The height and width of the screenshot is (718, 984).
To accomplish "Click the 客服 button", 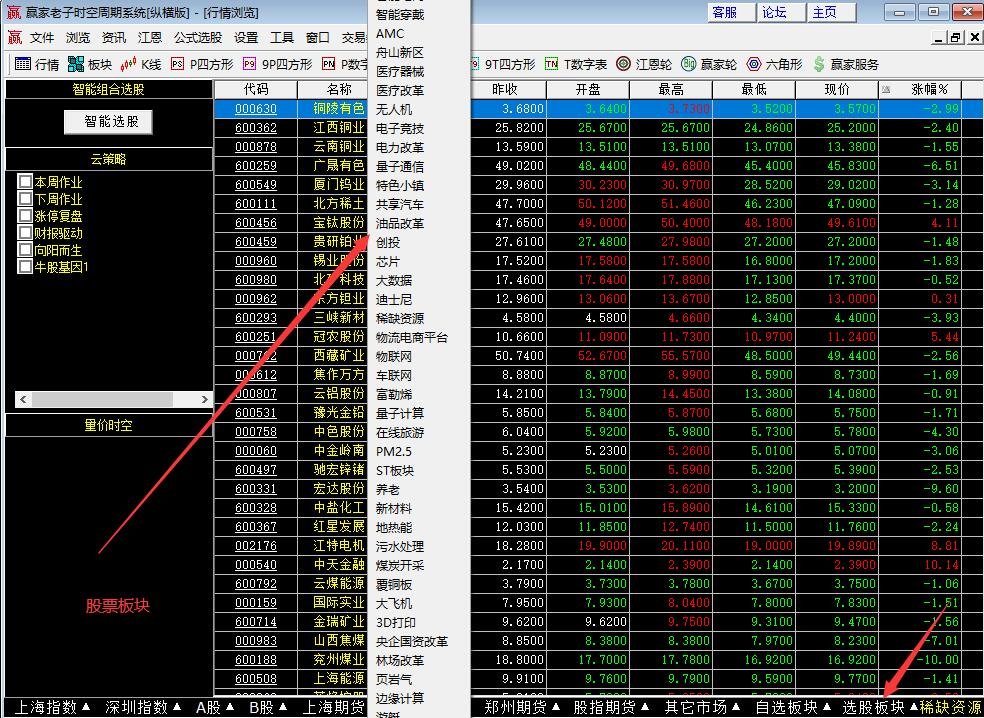I will pos(731,12).
